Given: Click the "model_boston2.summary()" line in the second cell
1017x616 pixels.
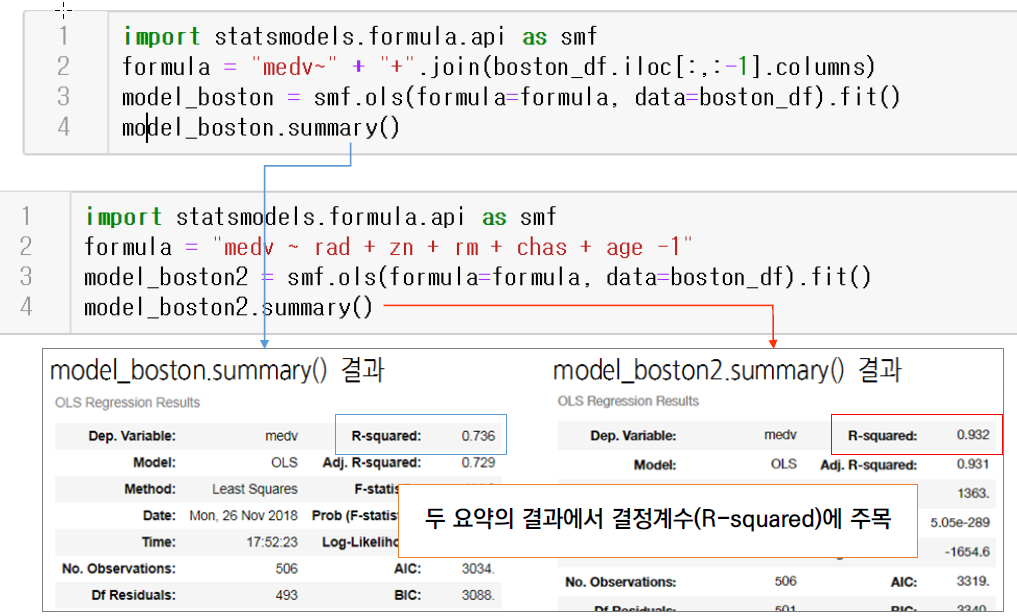Looking at the screenshot, I should click(228, 307).
